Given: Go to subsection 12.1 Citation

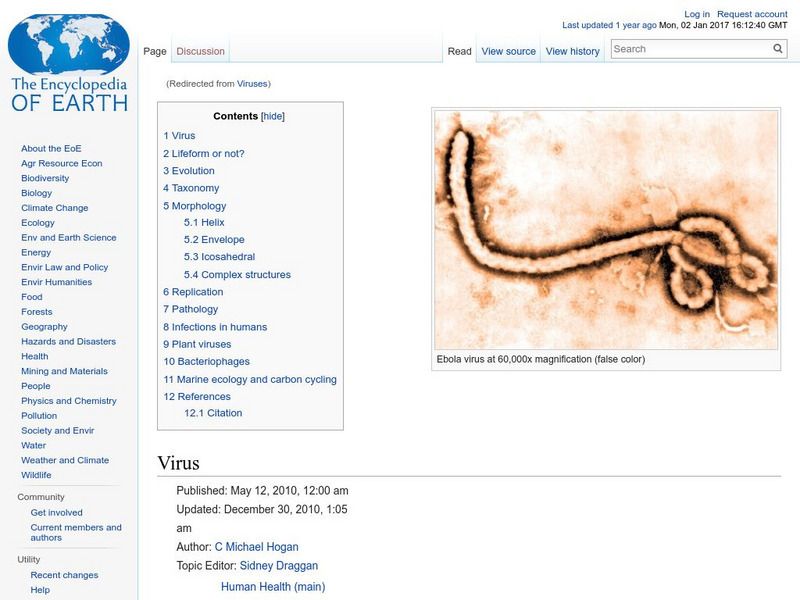Looking at the screenshot, I should coord(213,413).
